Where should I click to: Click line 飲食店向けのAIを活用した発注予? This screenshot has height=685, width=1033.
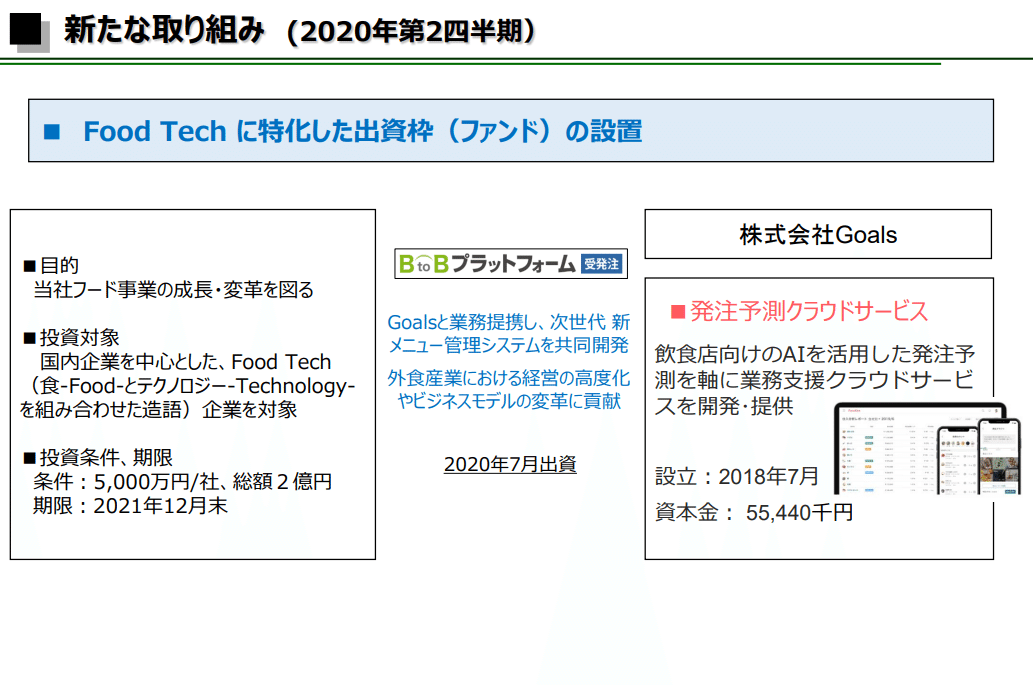click(815, 354)
